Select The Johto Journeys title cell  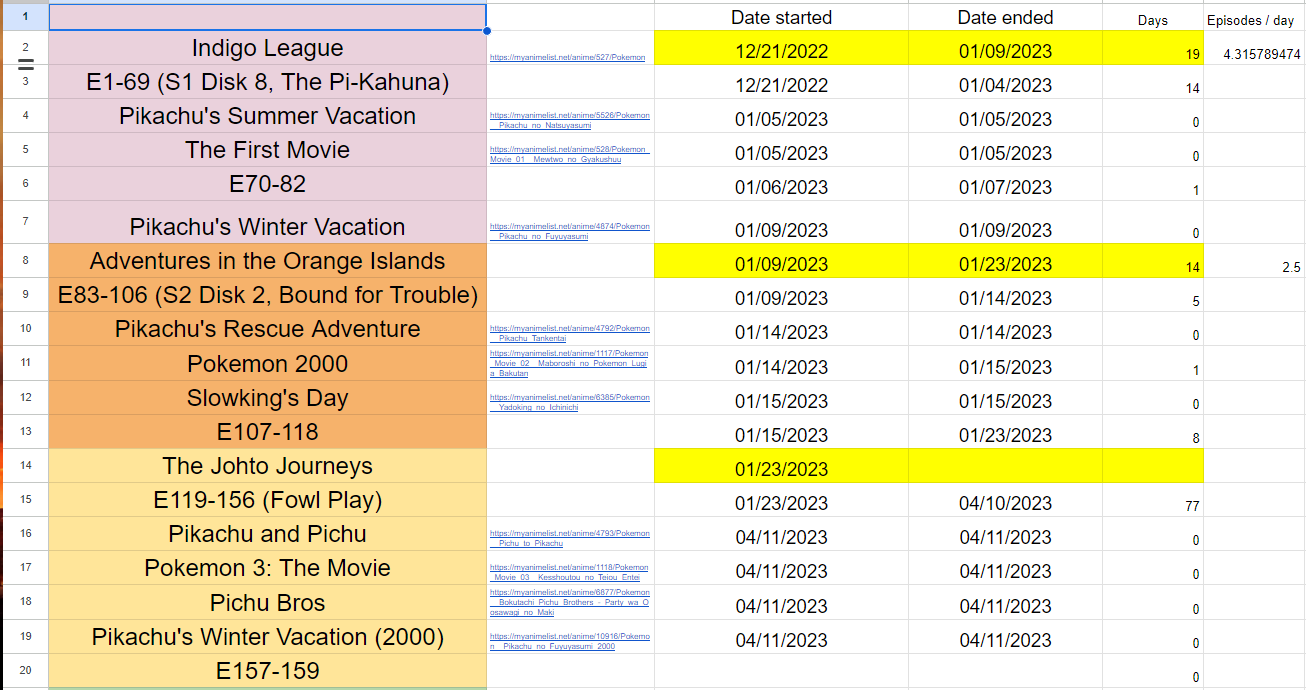click(x=268, y=466)
